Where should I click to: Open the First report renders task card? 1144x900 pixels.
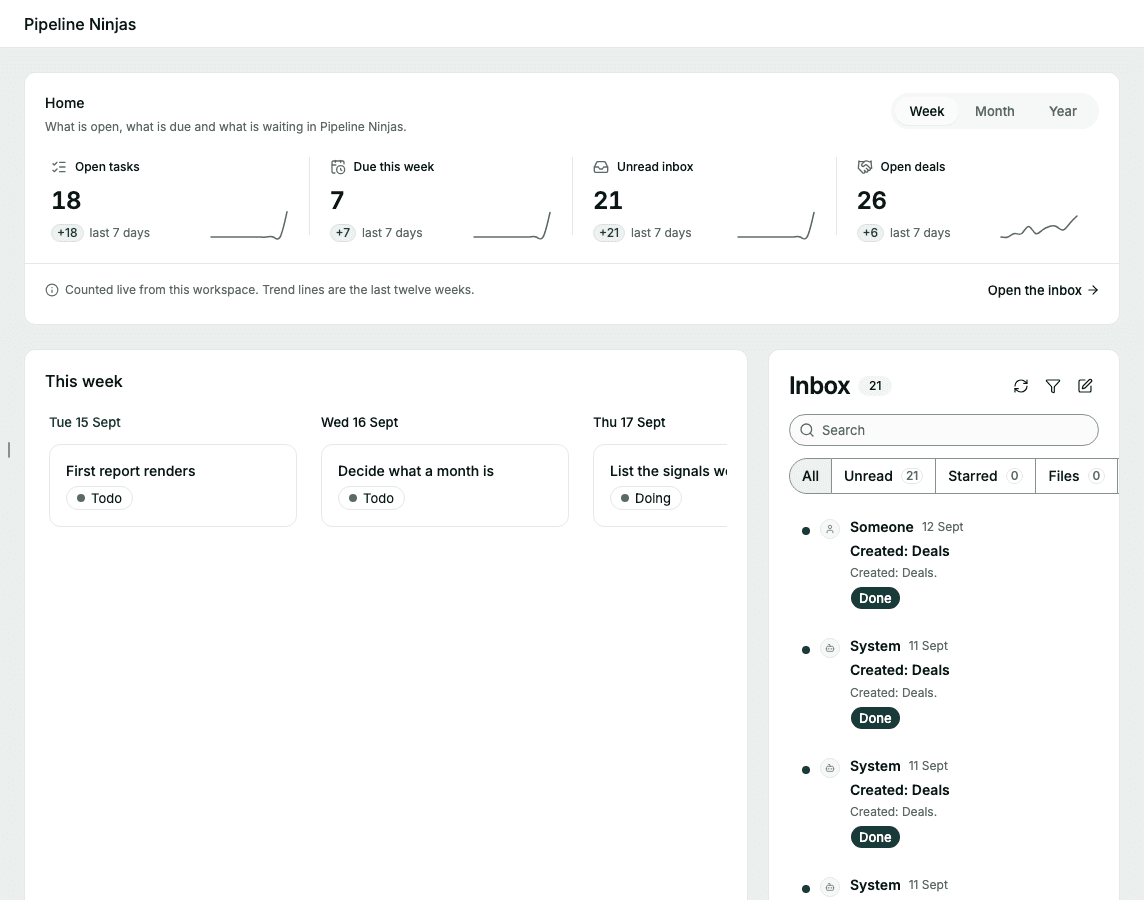click(173, 486)
